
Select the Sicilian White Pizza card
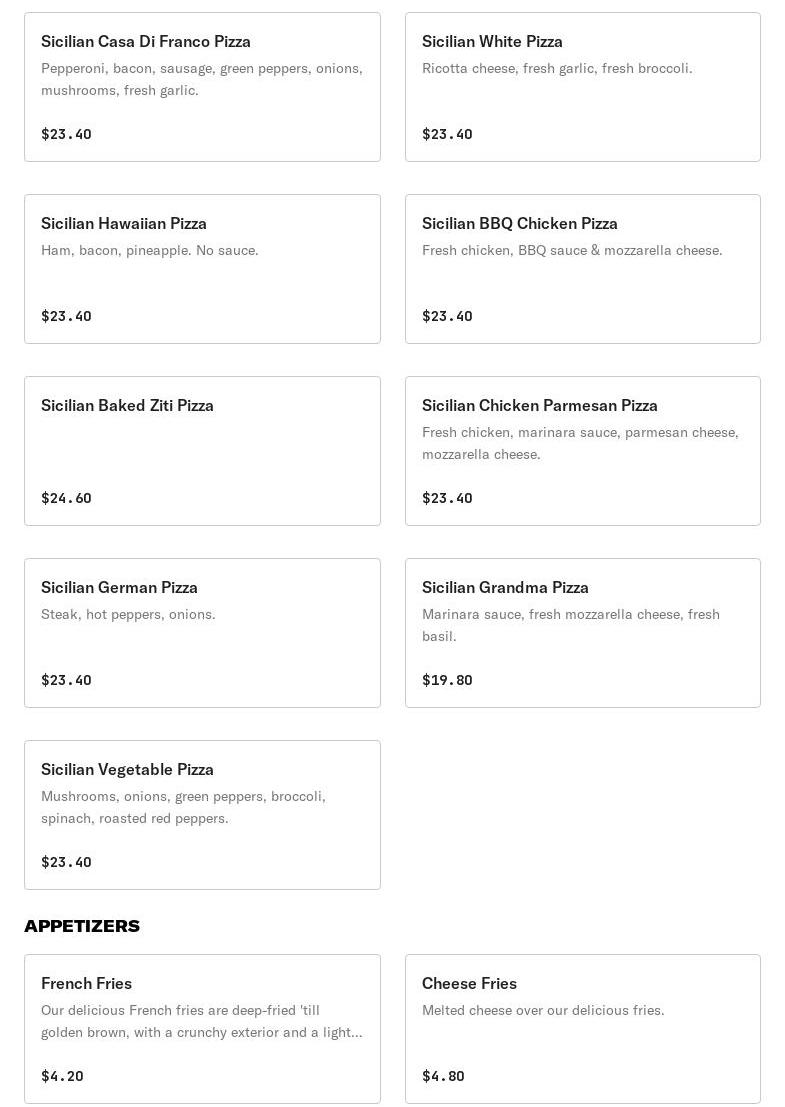[x=582, y=87]
